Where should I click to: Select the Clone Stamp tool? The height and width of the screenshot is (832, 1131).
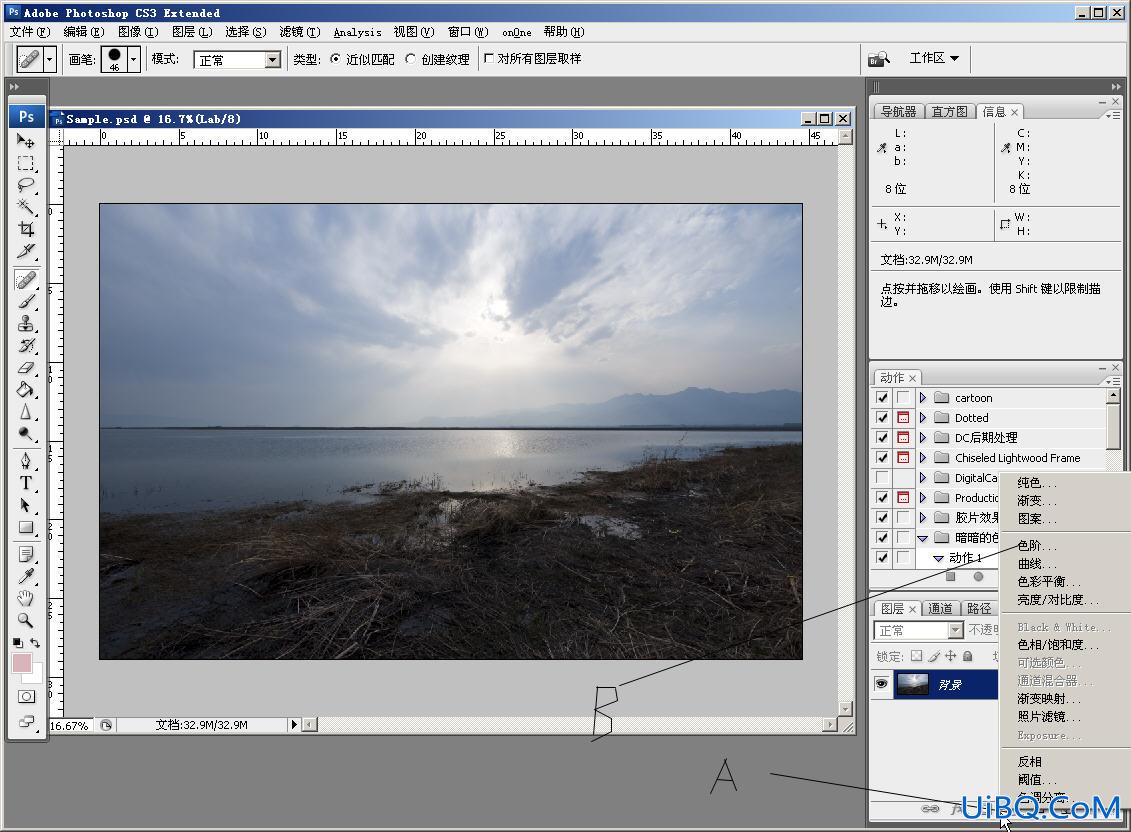pos(25,323)
